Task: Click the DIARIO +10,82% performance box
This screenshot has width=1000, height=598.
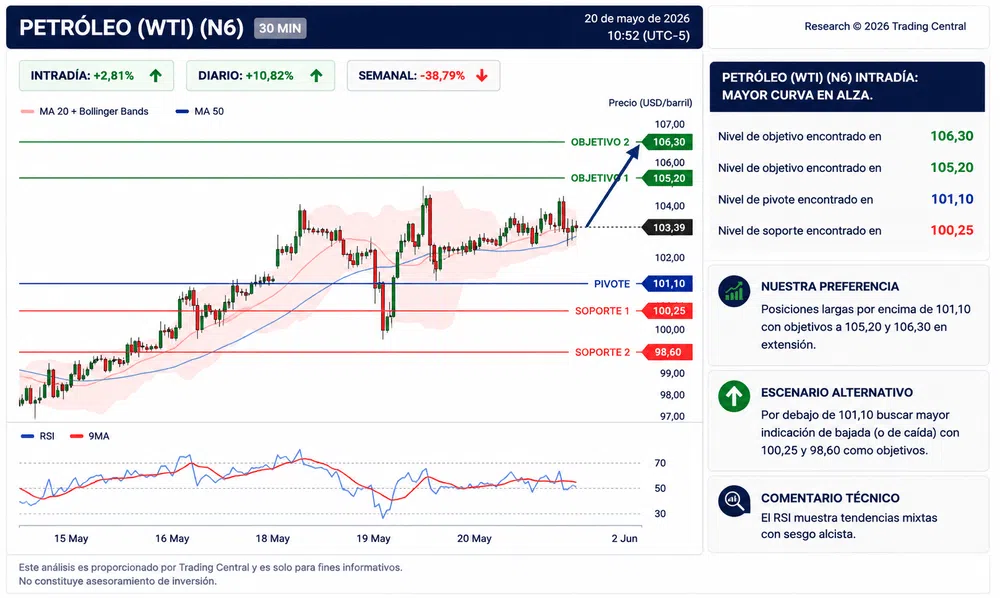Action: pyautogui.click(x=260, y=76)
